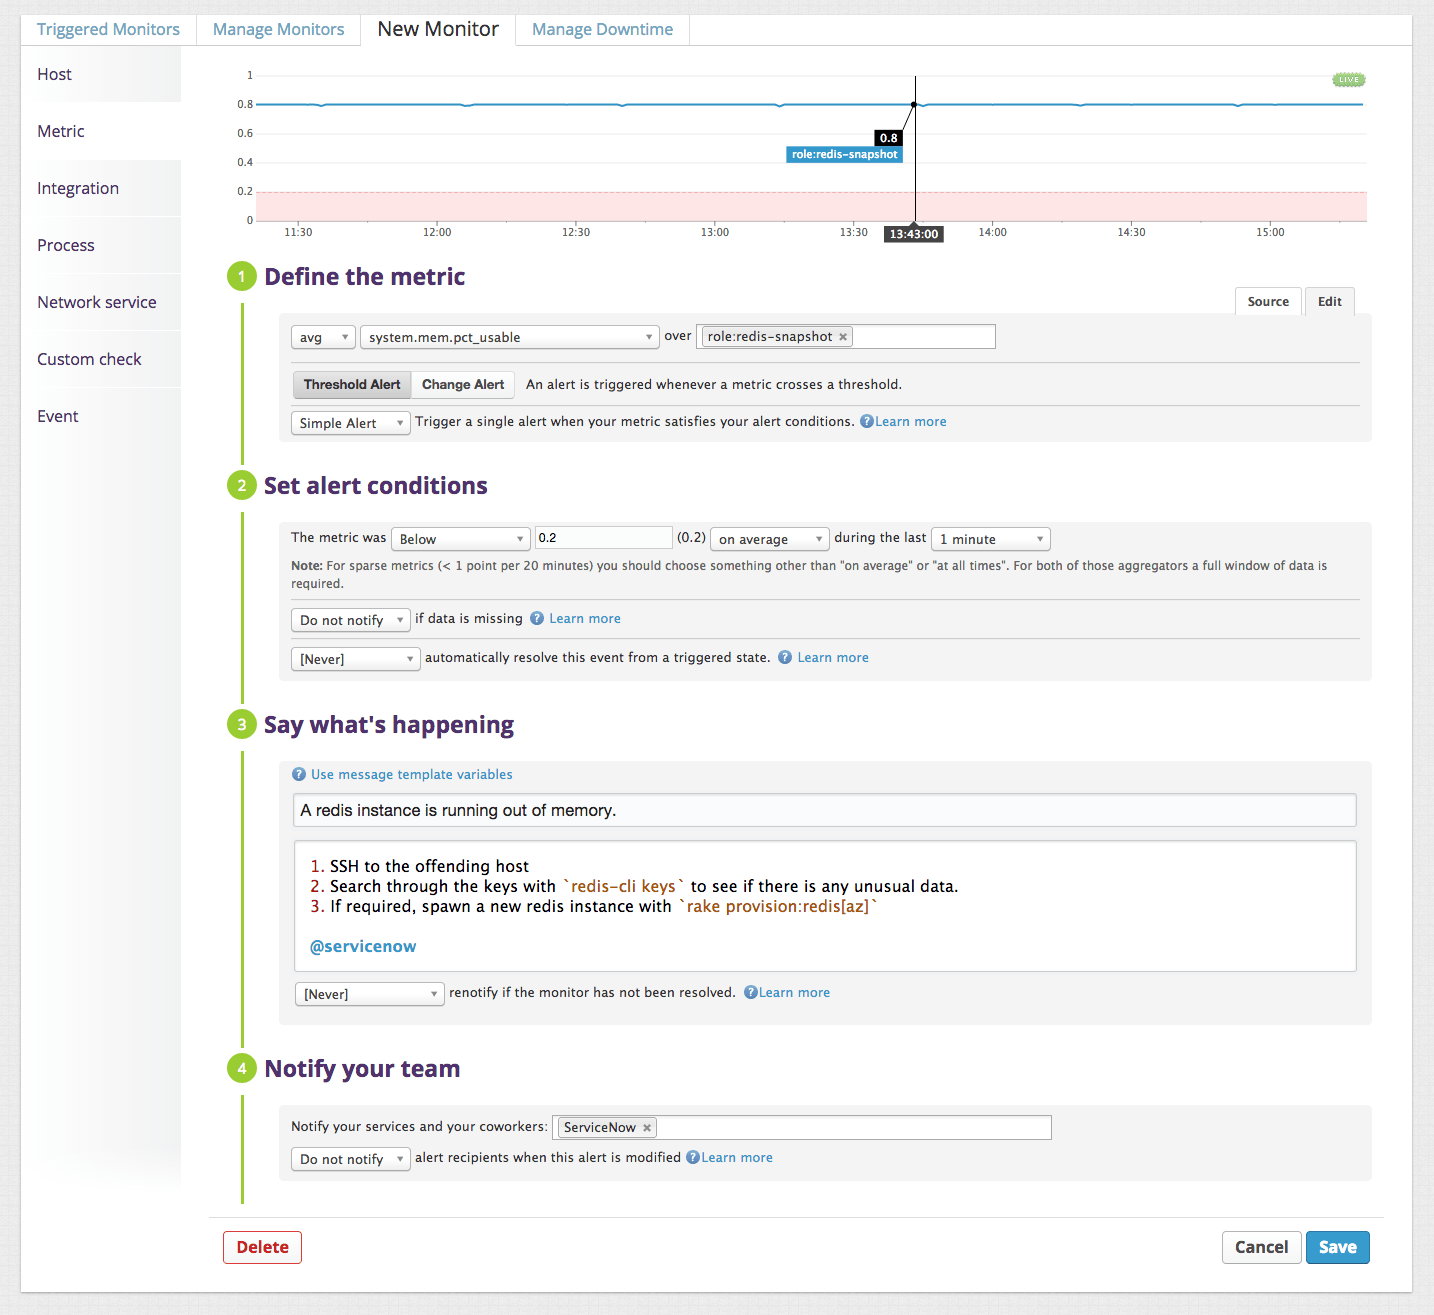
Task: Remove the ServiceNow recipient tag
Action: 647,1128
